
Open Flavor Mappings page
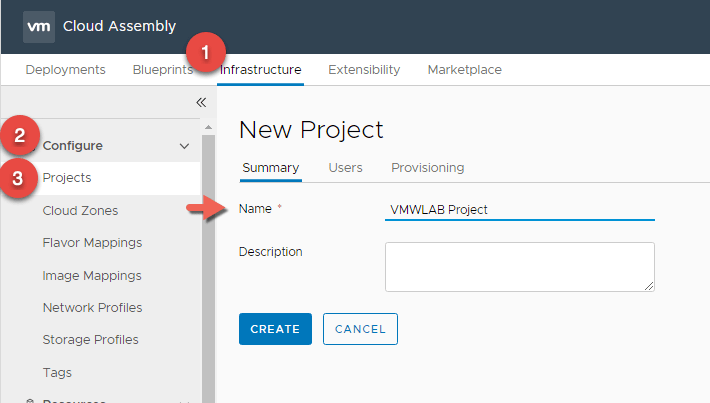coord(92,243)
